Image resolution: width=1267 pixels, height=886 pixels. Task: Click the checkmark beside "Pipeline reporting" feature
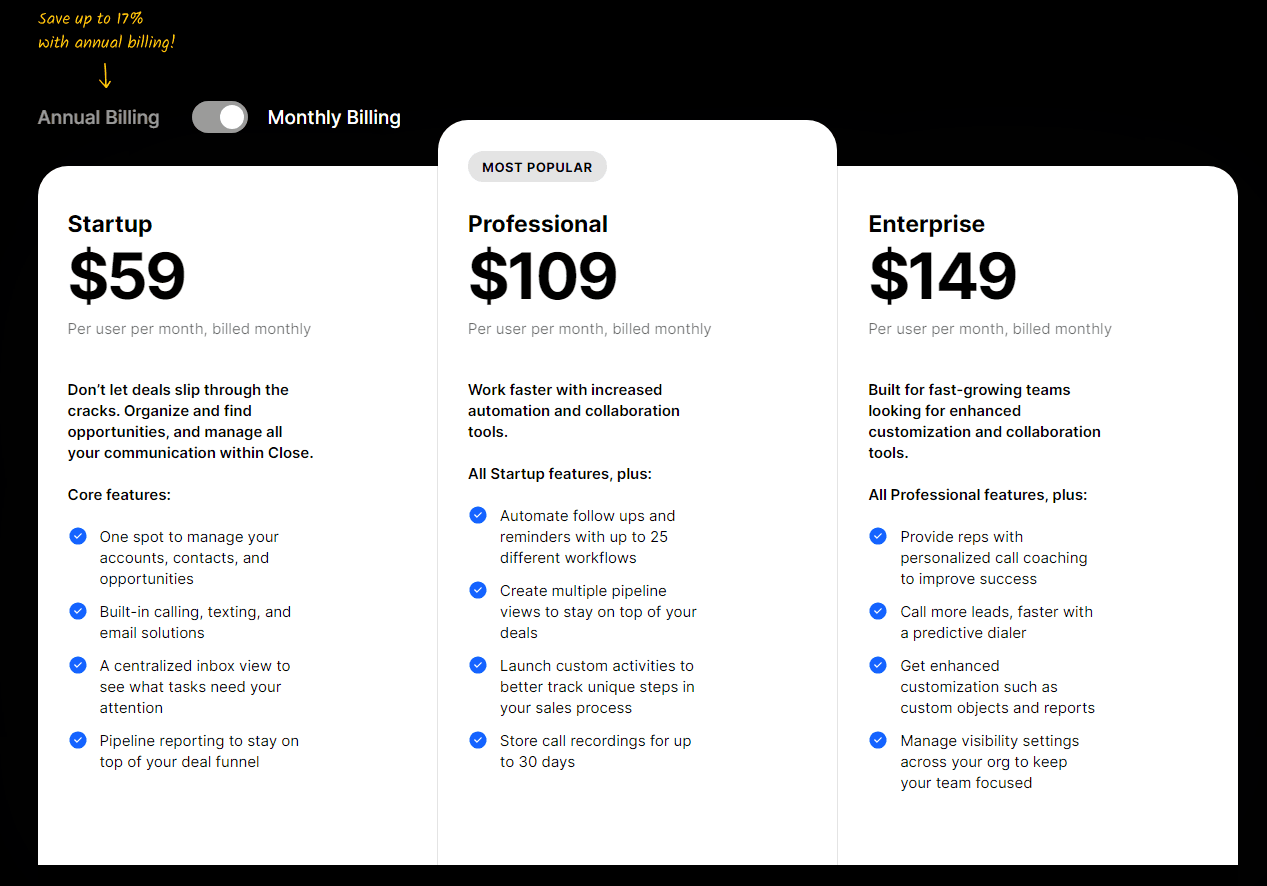coord(78,740)
